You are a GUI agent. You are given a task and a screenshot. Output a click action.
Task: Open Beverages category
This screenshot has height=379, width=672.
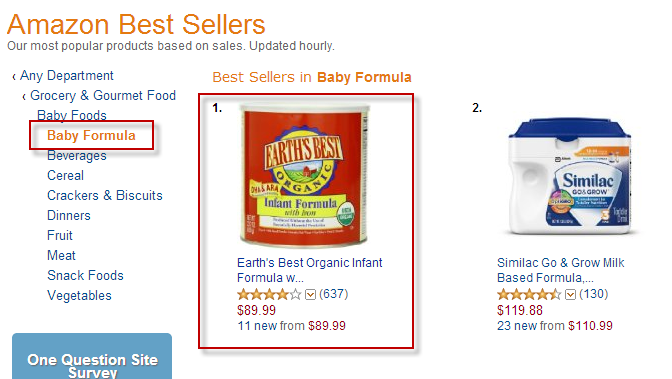tap(77, 155)
